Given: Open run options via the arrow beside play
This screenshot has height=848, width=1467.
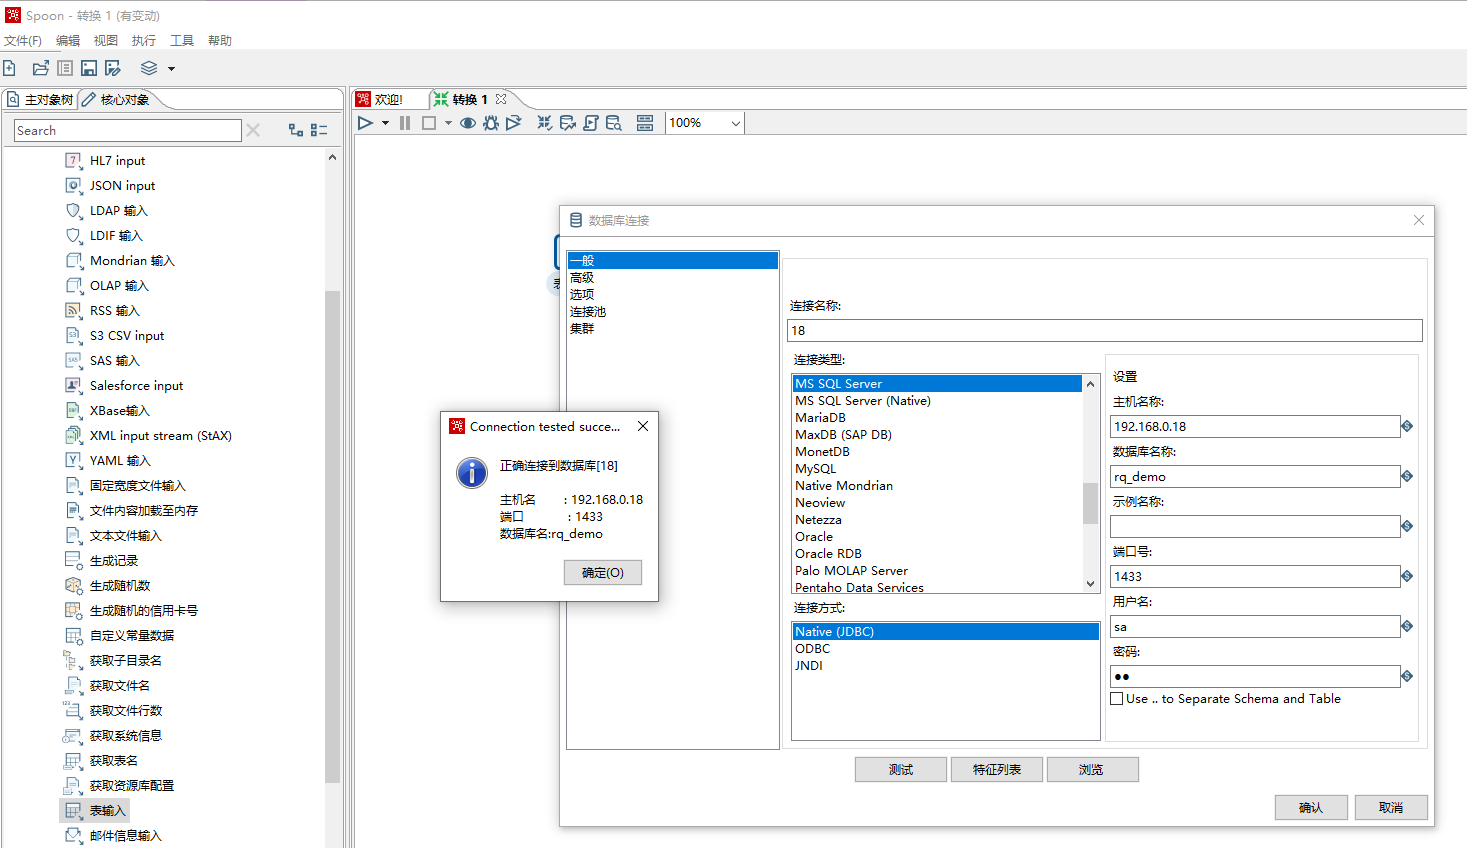Looking at the screenshot, I should [385, 122].
